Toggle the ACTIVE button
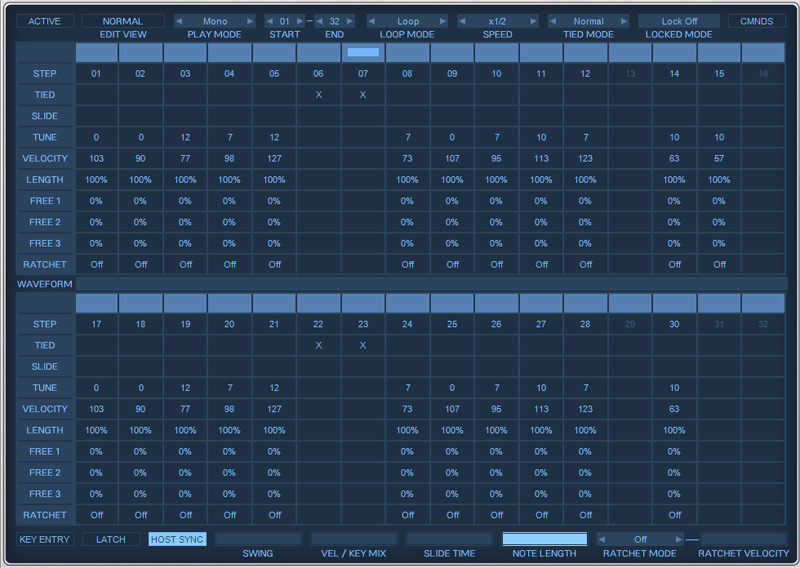800x568 pixels. (44, 21)
